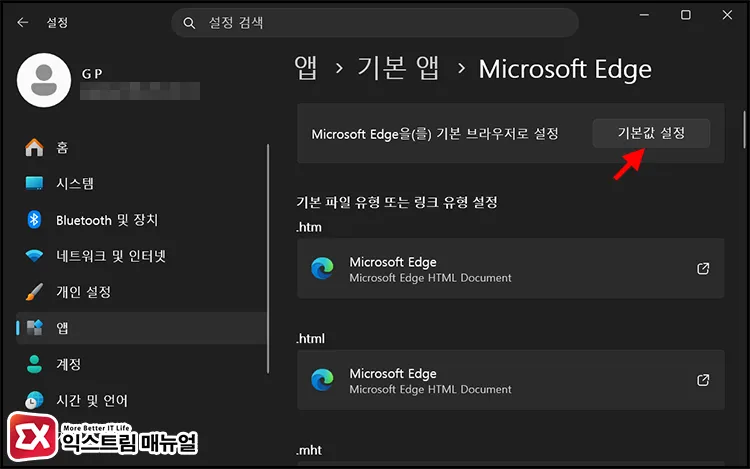Select the 앱 sidebar item
This screenshot has width=750, height=469.
(142, 328)
